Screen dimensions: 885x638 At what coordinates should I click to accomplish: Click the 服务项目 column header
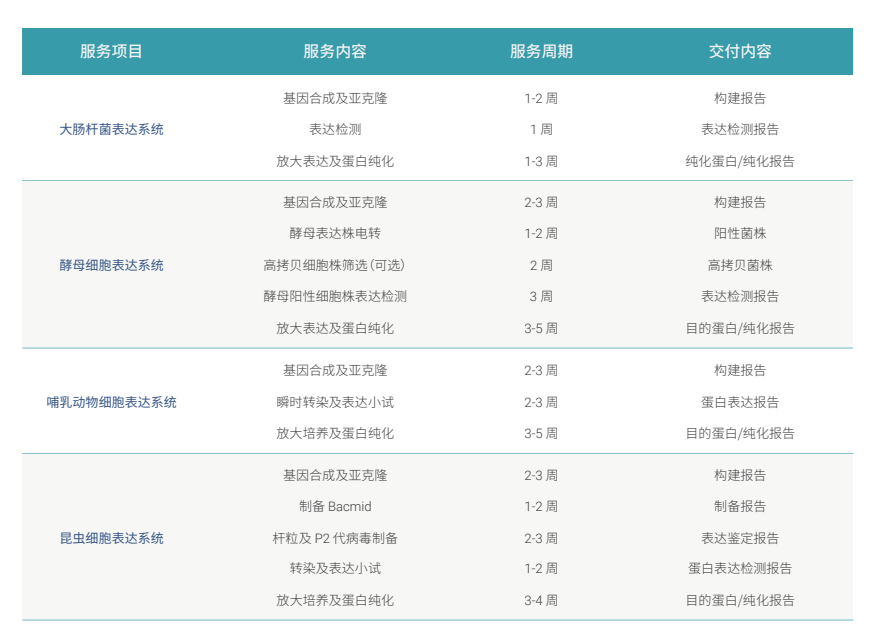click(111, 51)
